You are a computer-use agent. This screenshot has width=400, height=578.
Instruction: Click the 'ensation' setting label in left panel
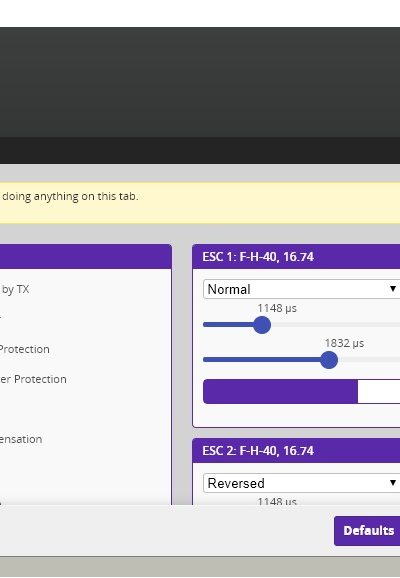pos(21,439)
